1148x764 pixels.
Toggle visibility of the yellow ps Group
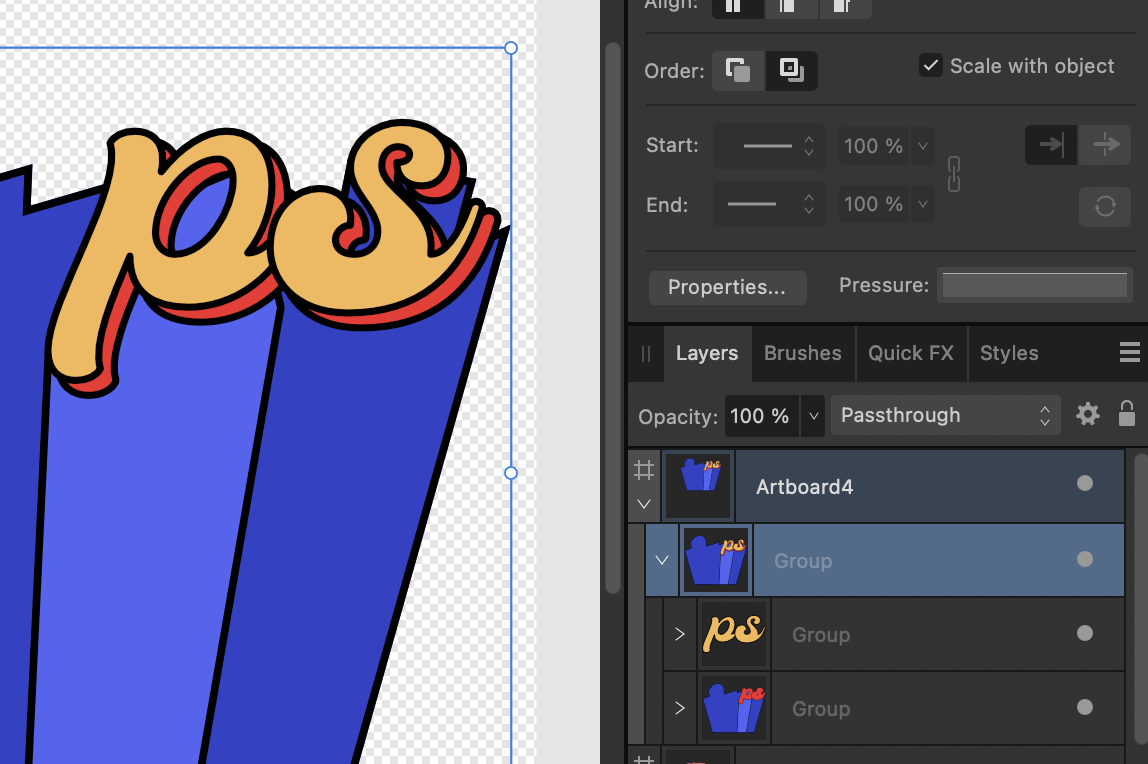click(x=1085, y=633)
